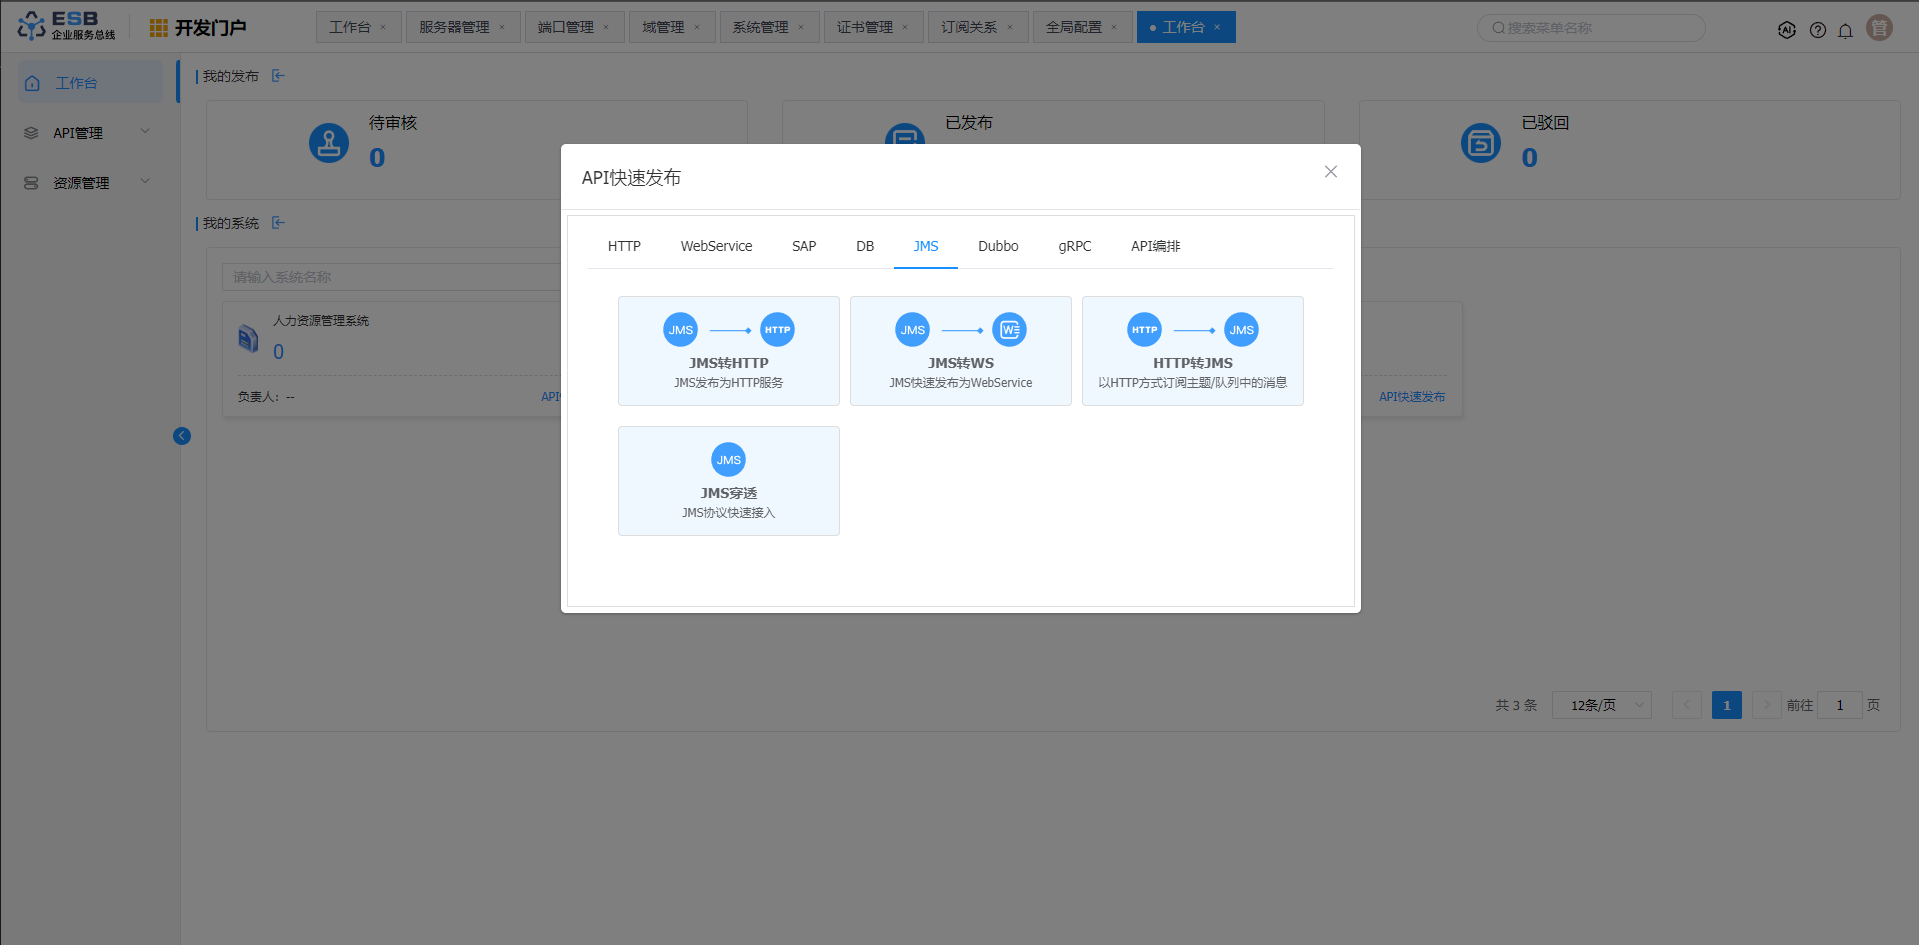Open the user avatar menu
This screenshot has width=1919, height=945.
click(x=1879, y=28)
